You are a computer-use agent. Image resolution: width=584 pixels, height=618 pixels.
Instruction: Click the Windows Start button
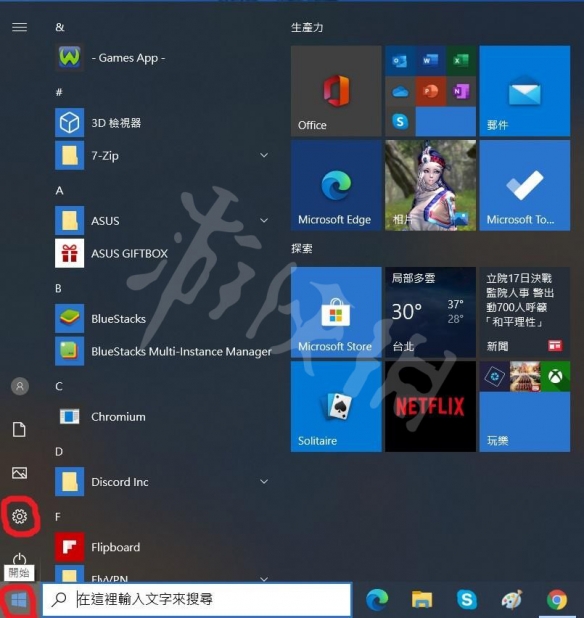tap(19, 601)
